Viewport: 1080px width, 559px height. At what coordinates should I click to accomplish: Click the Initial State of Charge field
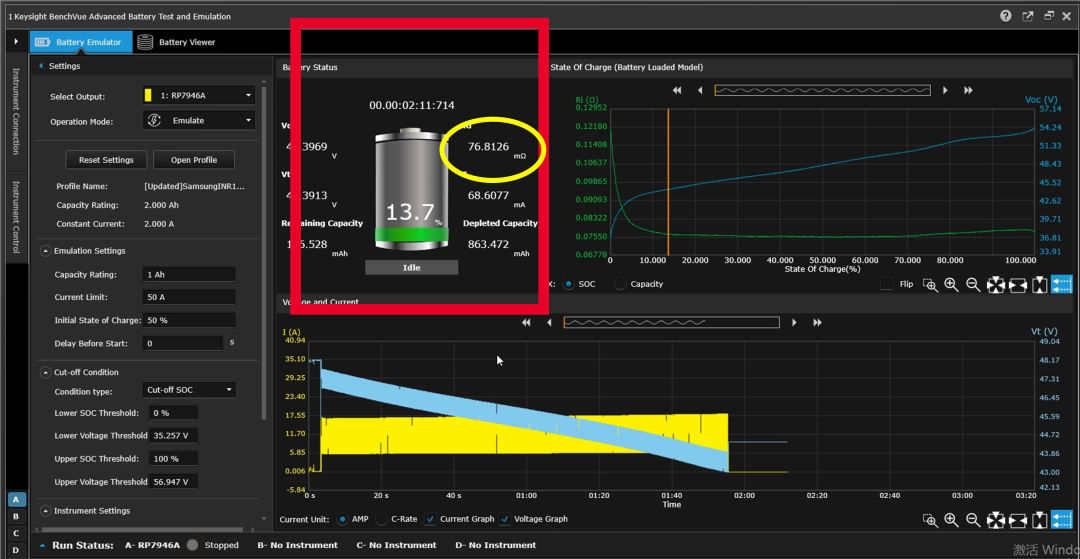click(x=189, y=320)
